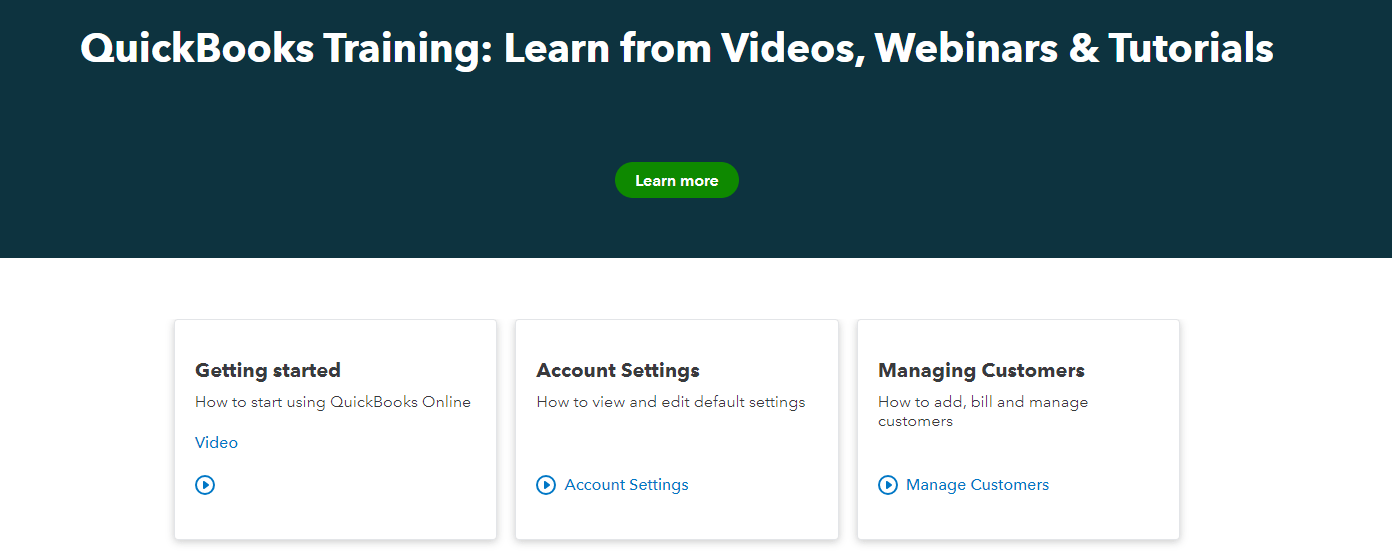Image resolution: width=1392 pixels, height=560 pixels.
Task: Click the green Learn more button
Action: [x=677, y=180]
